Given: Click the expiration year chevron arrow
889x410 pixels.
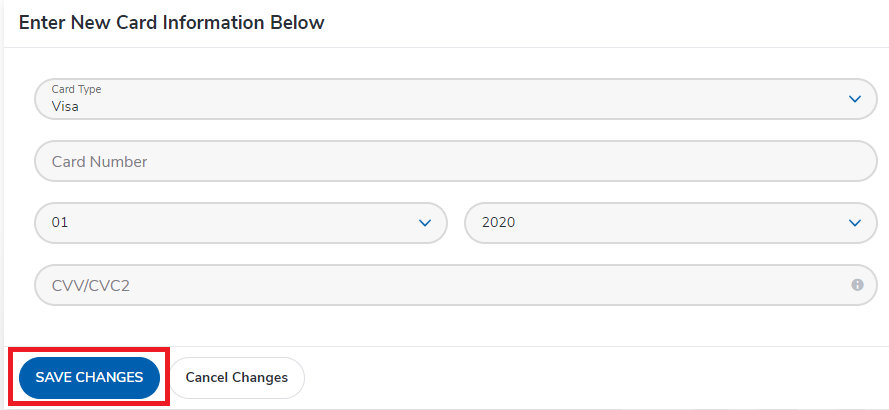Looking at the screenshot, I should point(855,223).
